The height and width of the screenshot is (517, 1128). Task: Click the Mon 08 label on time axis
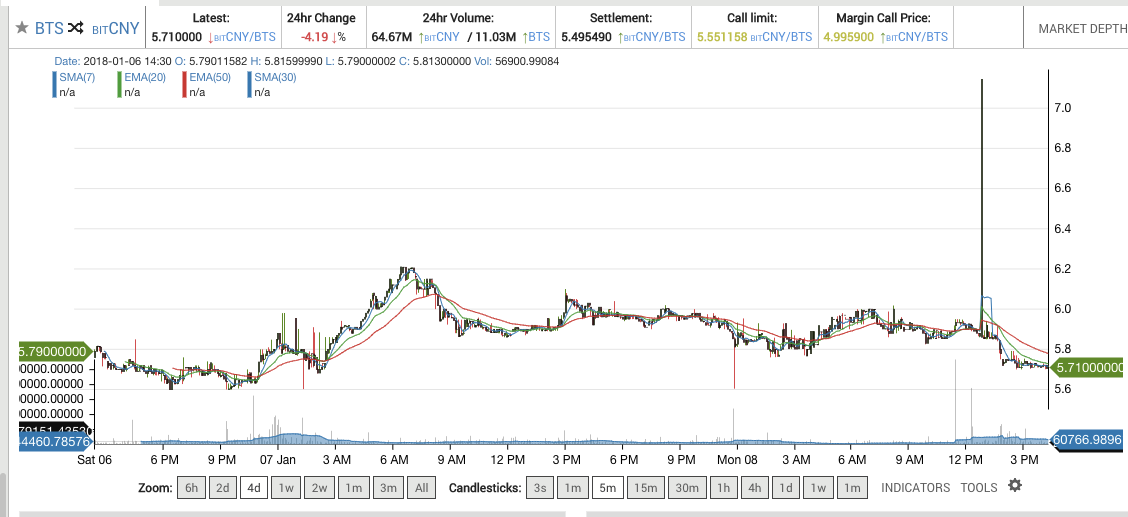(x=739, y=459)
